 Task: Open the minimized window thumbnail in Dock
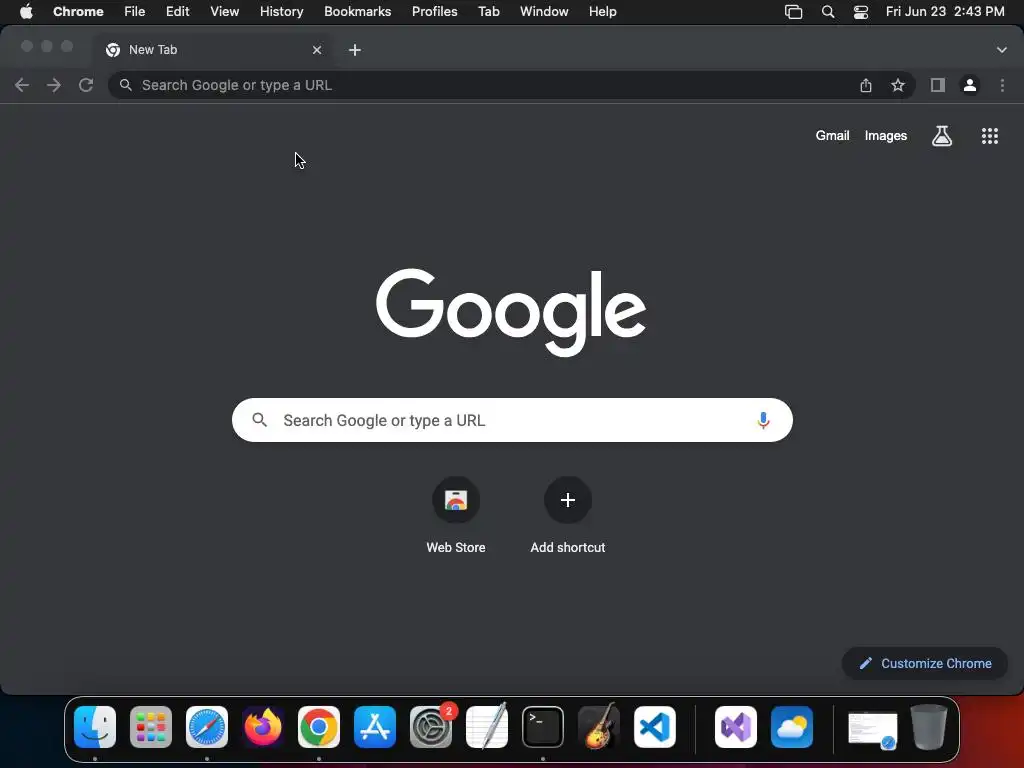(872, 729)
